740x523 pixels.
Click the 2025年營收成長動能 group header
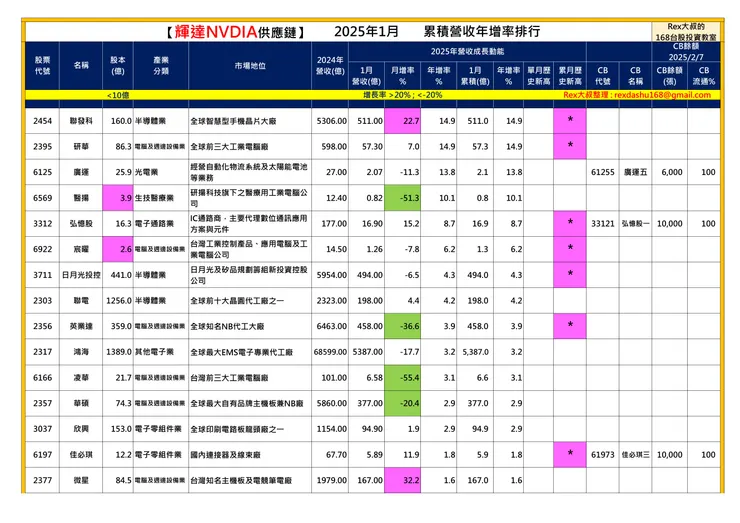point(467,51)
